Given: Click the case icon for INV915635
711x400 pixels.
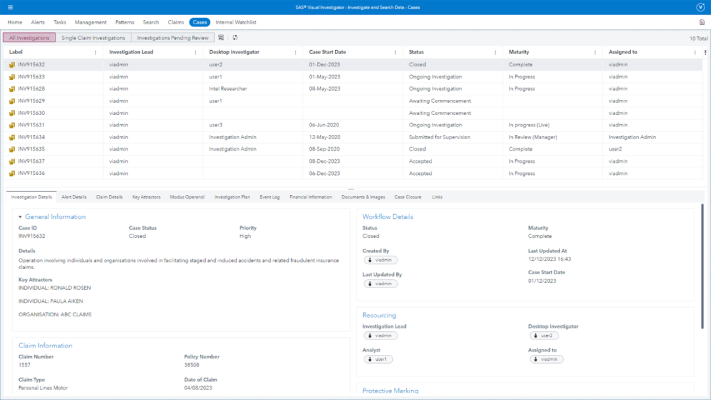Looking at the screenshot, I should pyautogui.click(x=12, y=149).
